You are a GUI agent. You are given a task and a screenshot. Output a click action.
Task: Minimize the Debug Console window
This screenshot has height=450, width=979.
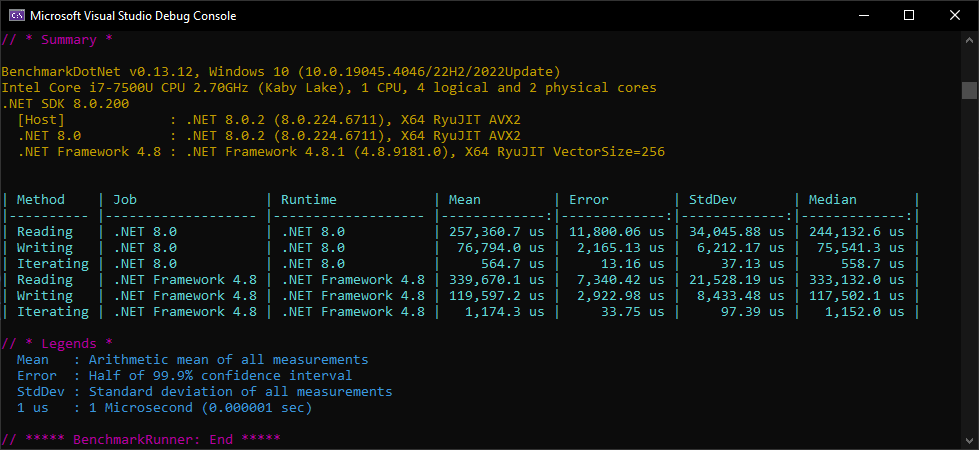pyautogui.click(x=863, y=16)
